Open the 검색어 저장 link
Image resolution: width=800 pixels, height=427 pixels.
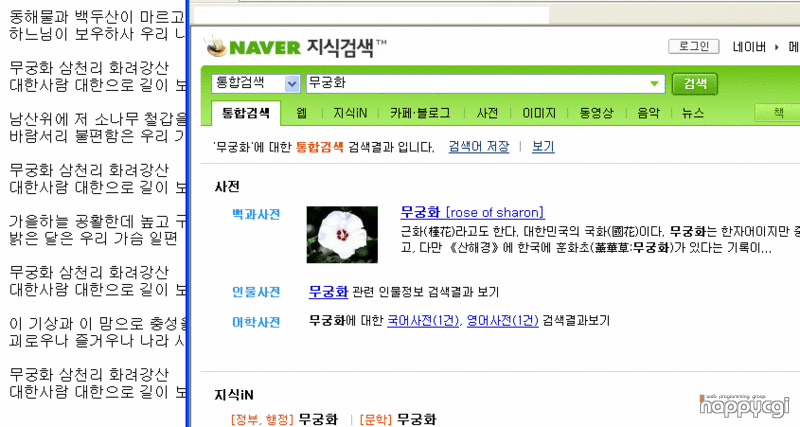pos(479,147)
